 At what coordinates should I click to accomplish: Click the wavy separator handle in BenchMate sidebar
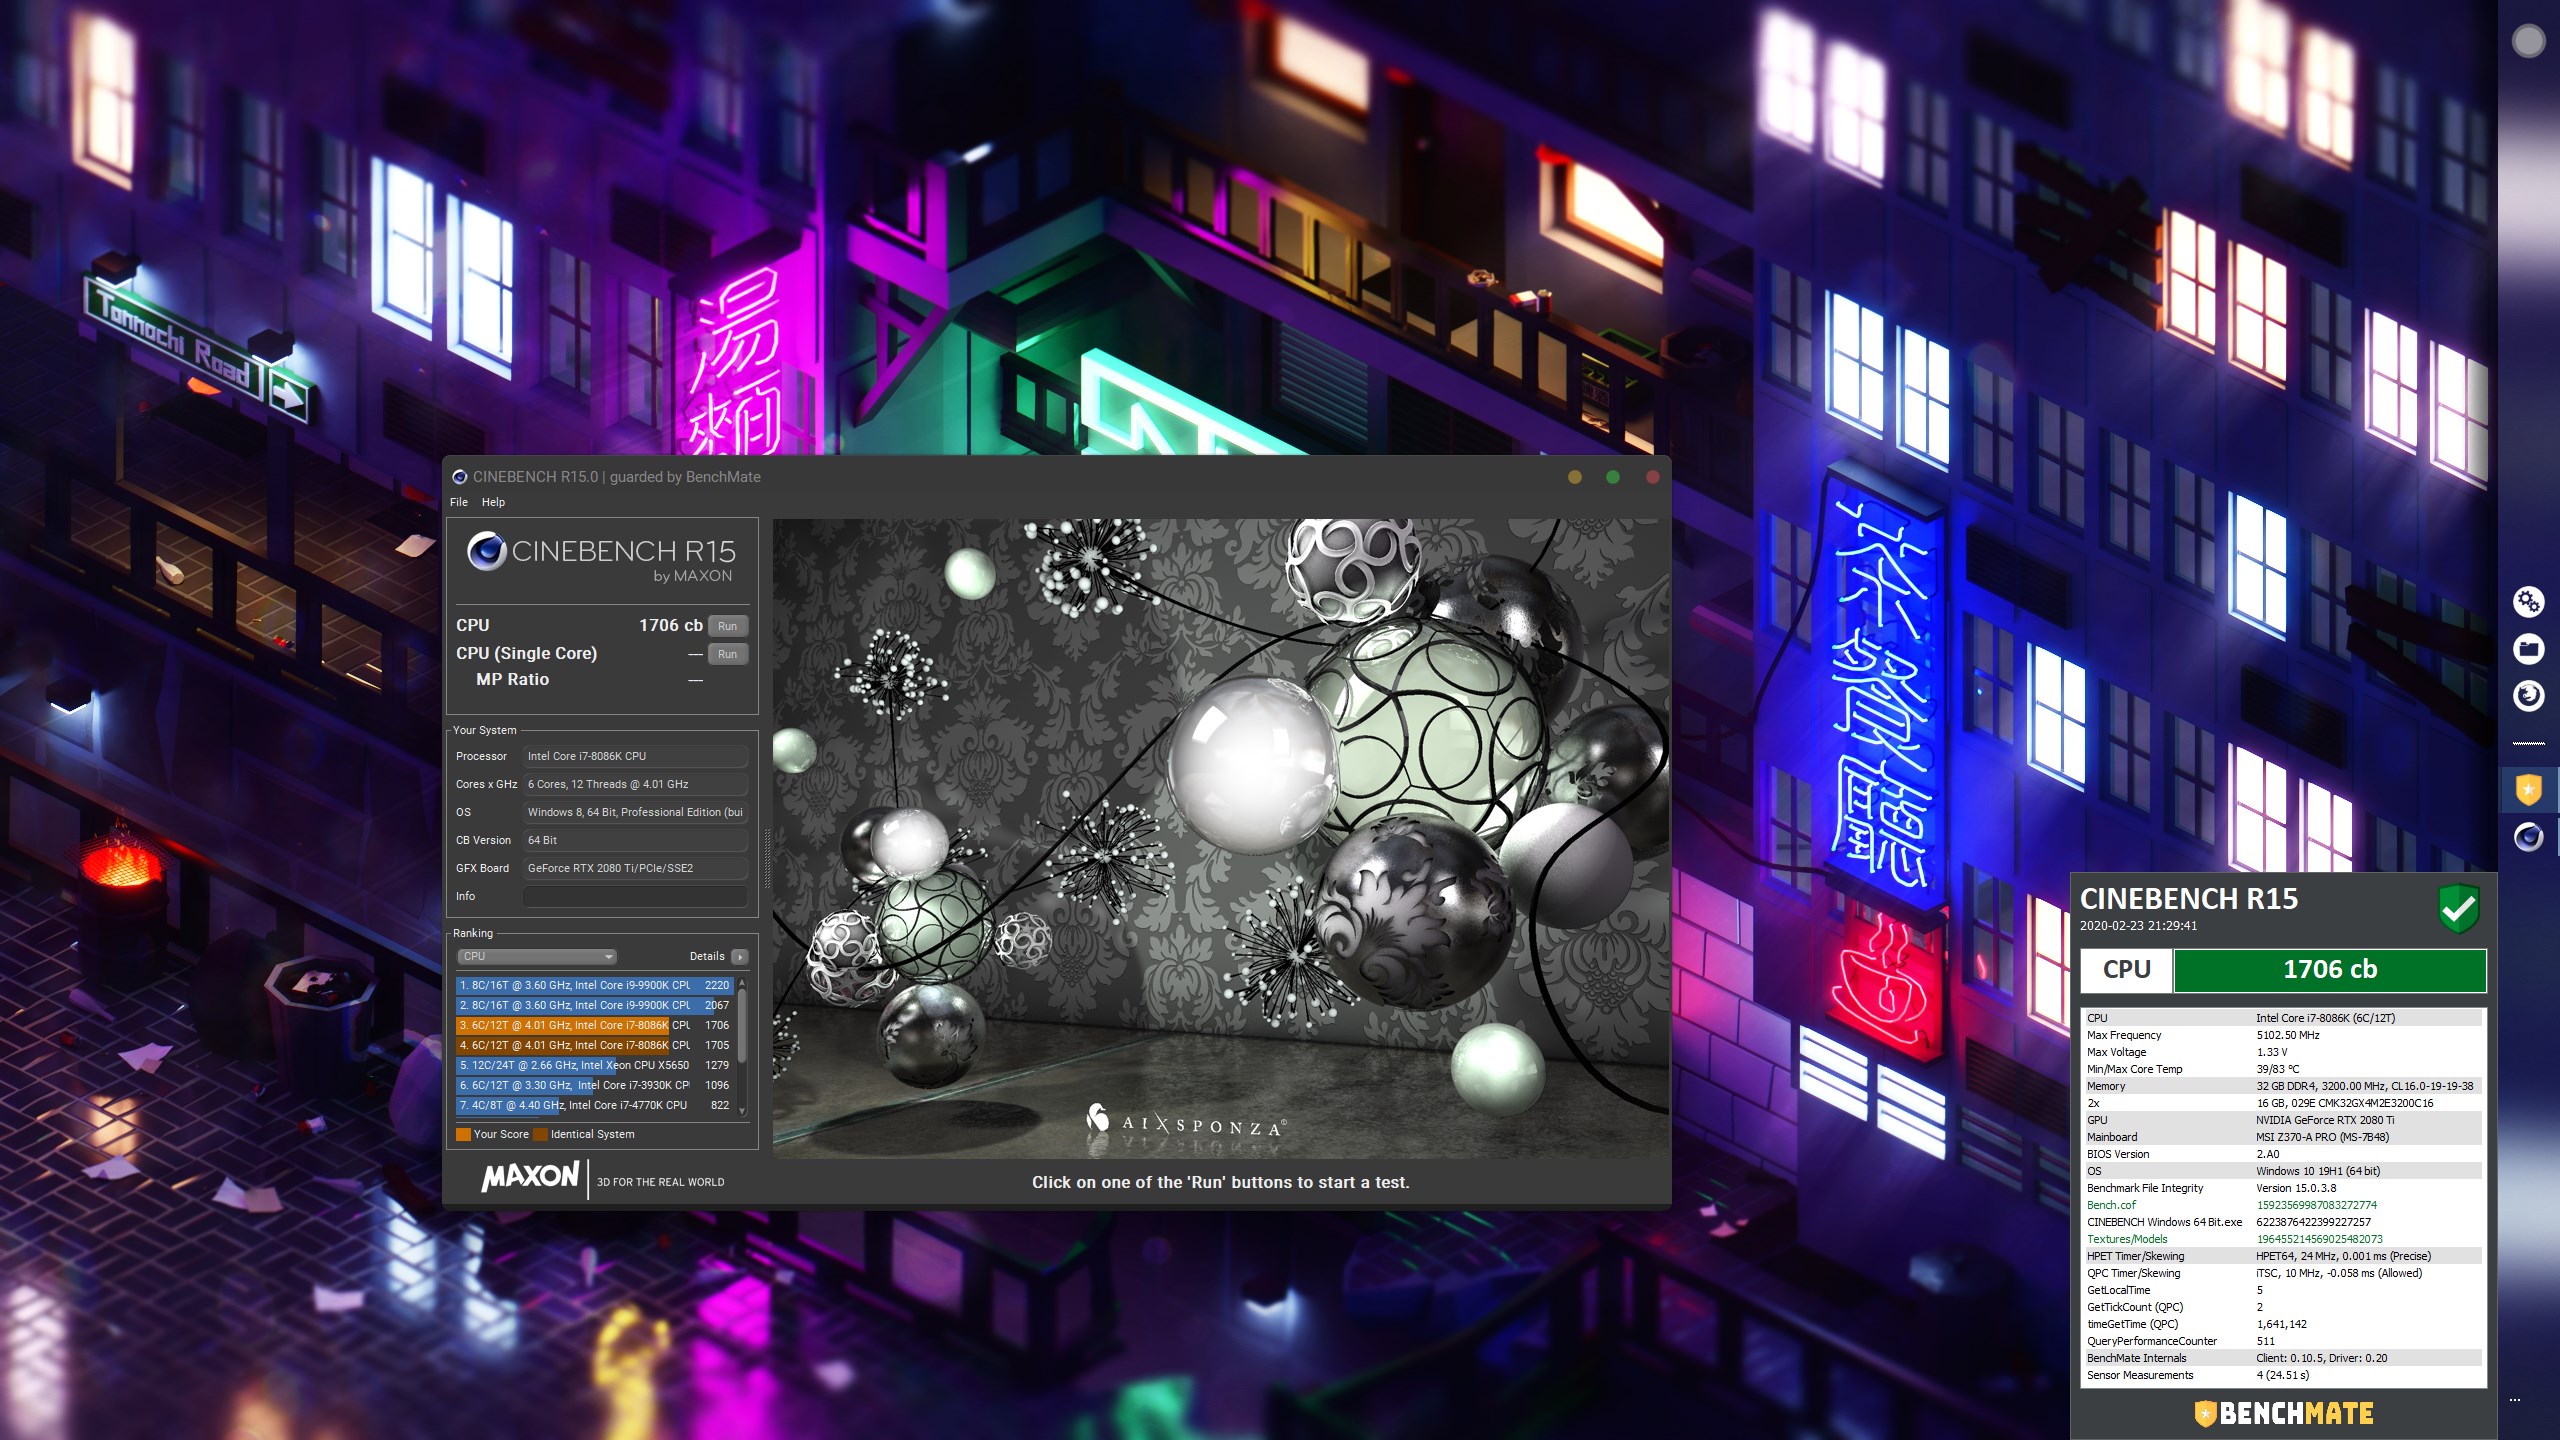[2528, 743]
